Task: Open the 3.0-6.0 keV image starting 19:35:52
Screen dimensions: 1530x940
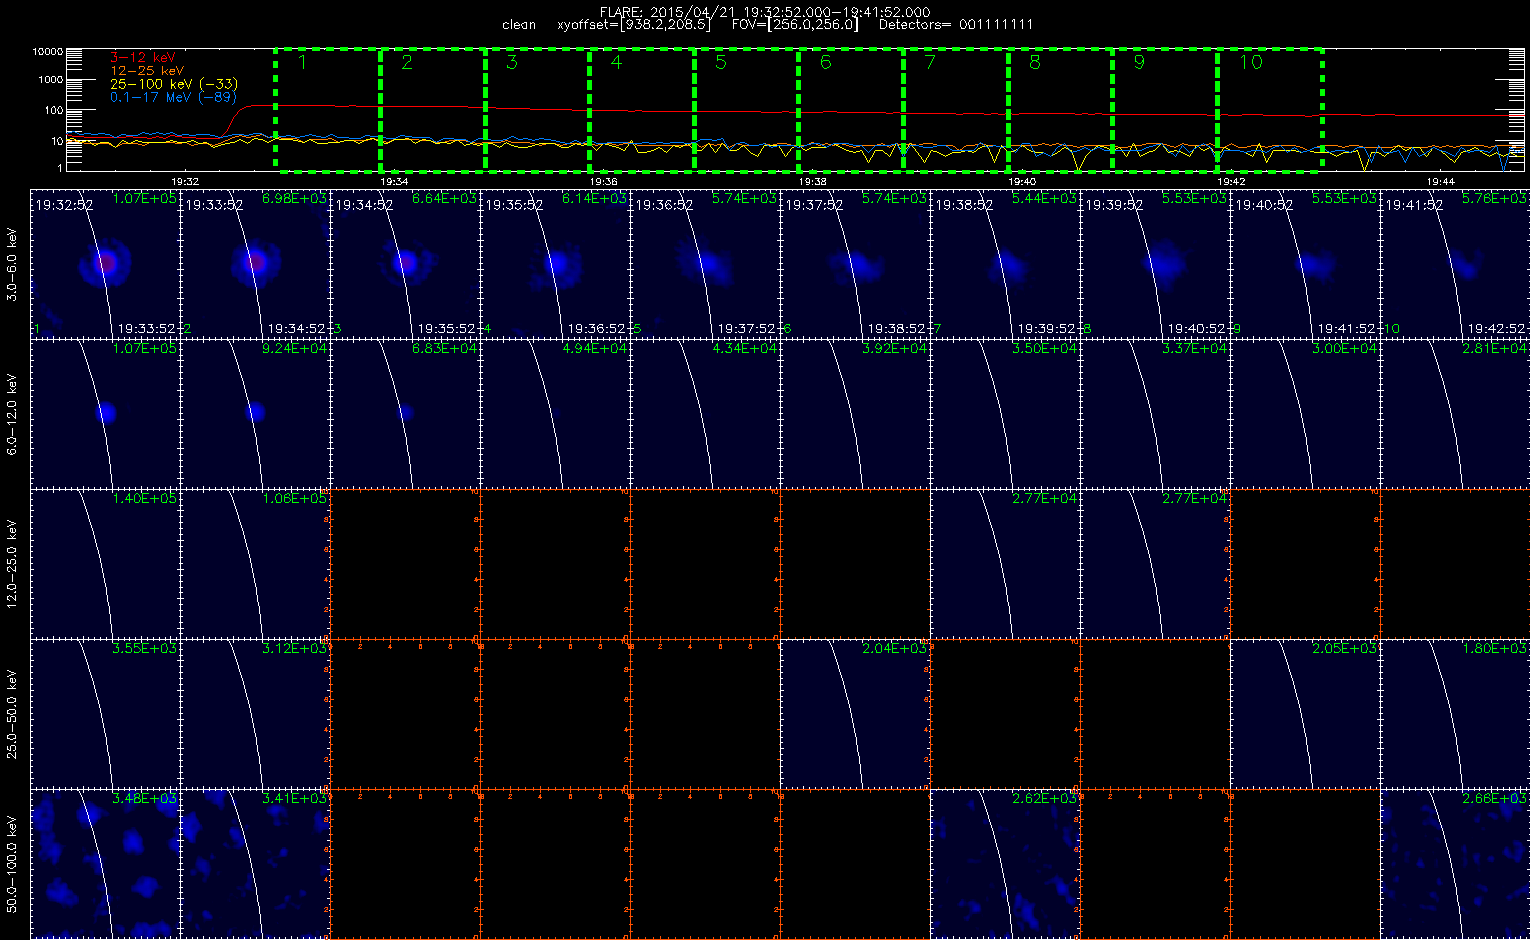Action: click(x=555, y=263)
